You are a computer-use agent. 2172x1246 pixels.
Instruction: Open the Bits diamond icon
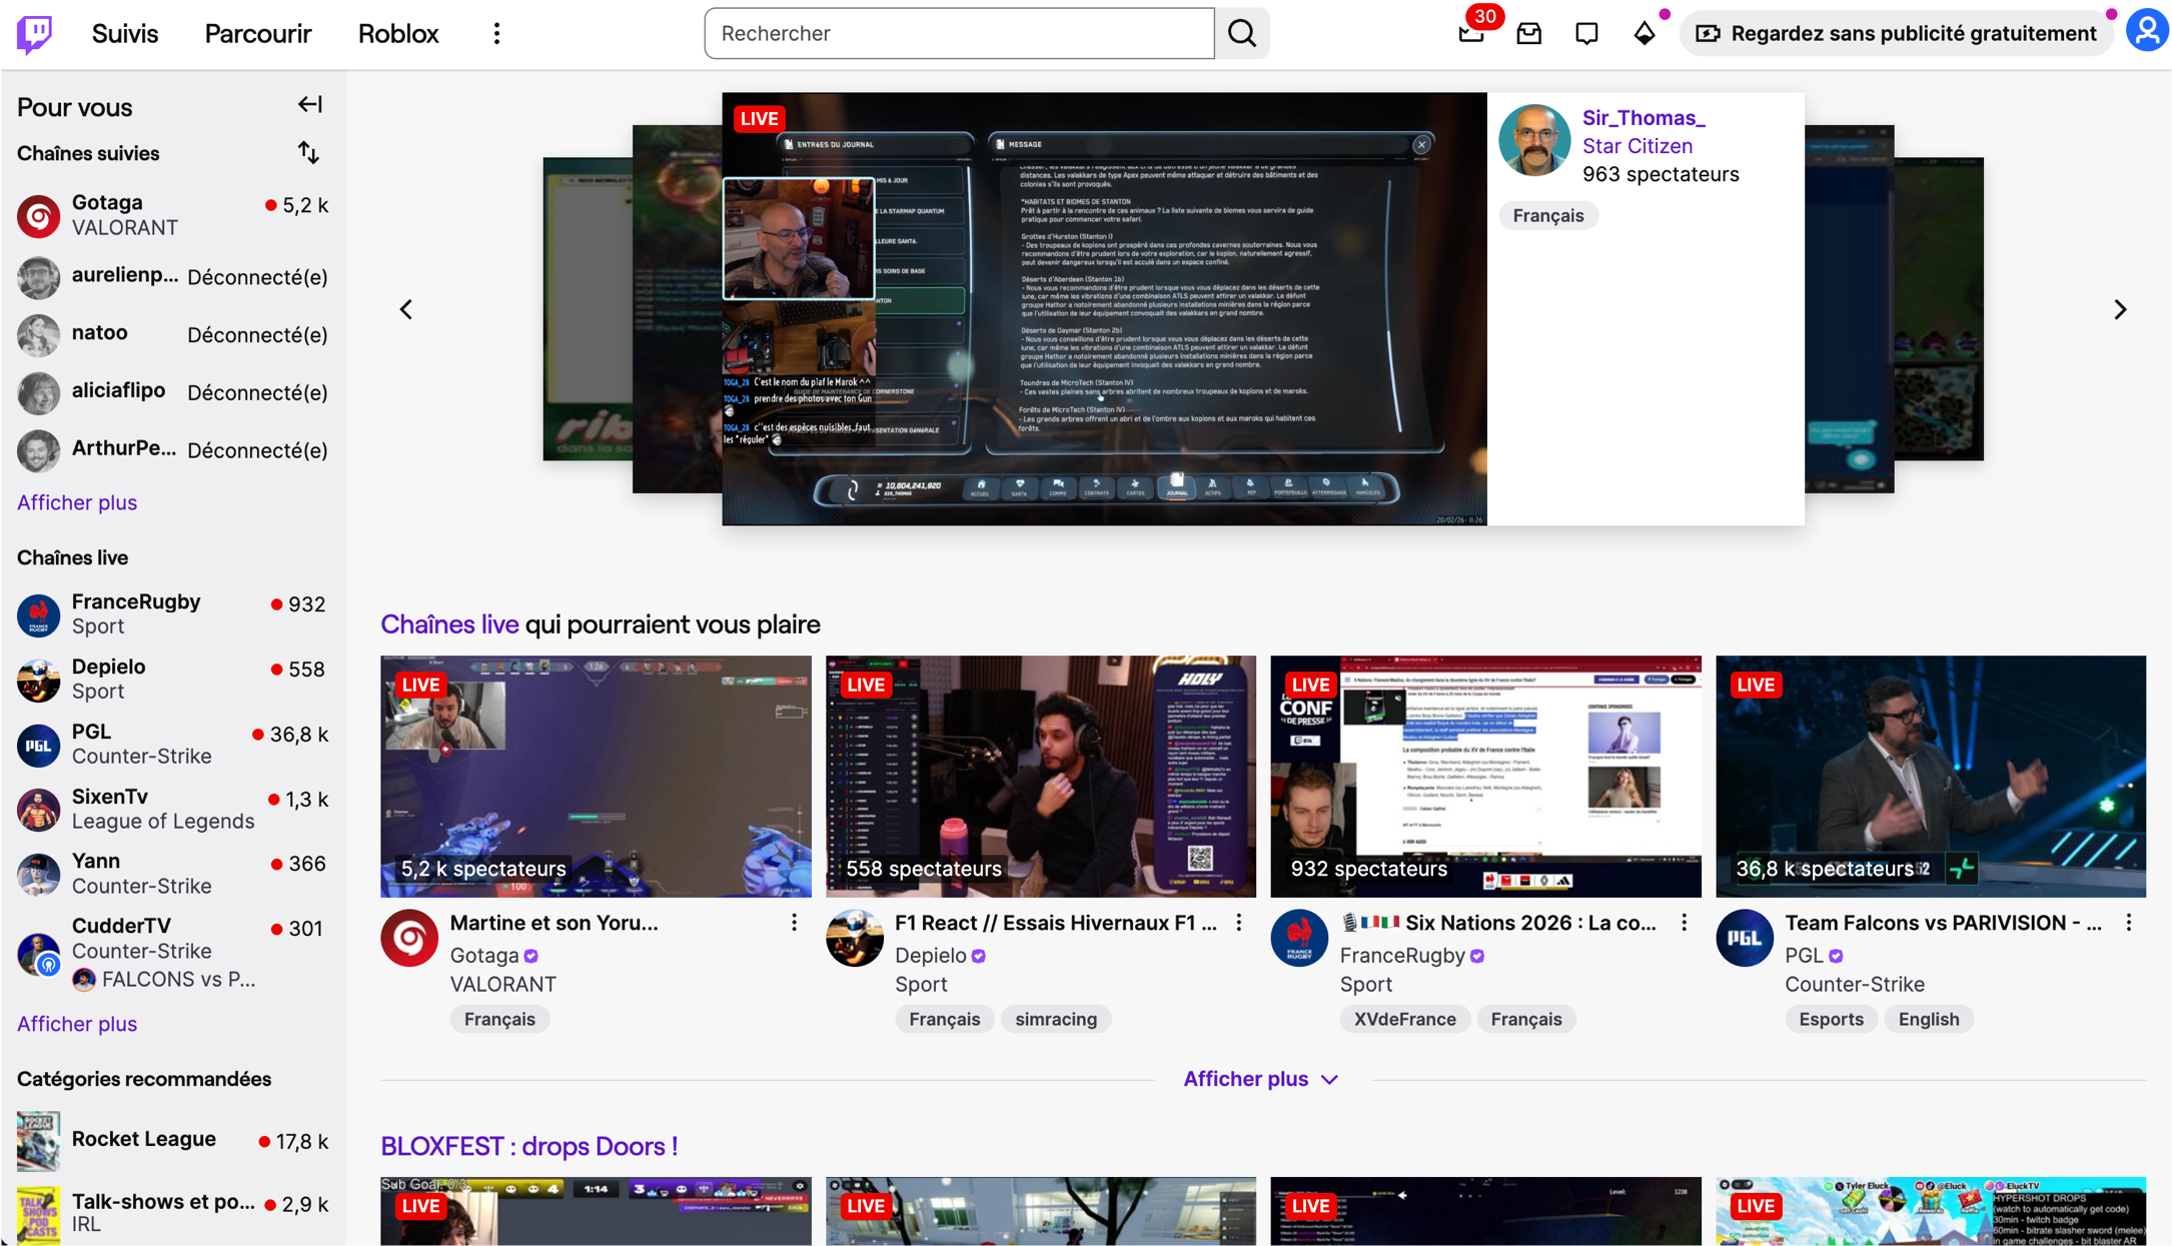[x=1644, y=33]
